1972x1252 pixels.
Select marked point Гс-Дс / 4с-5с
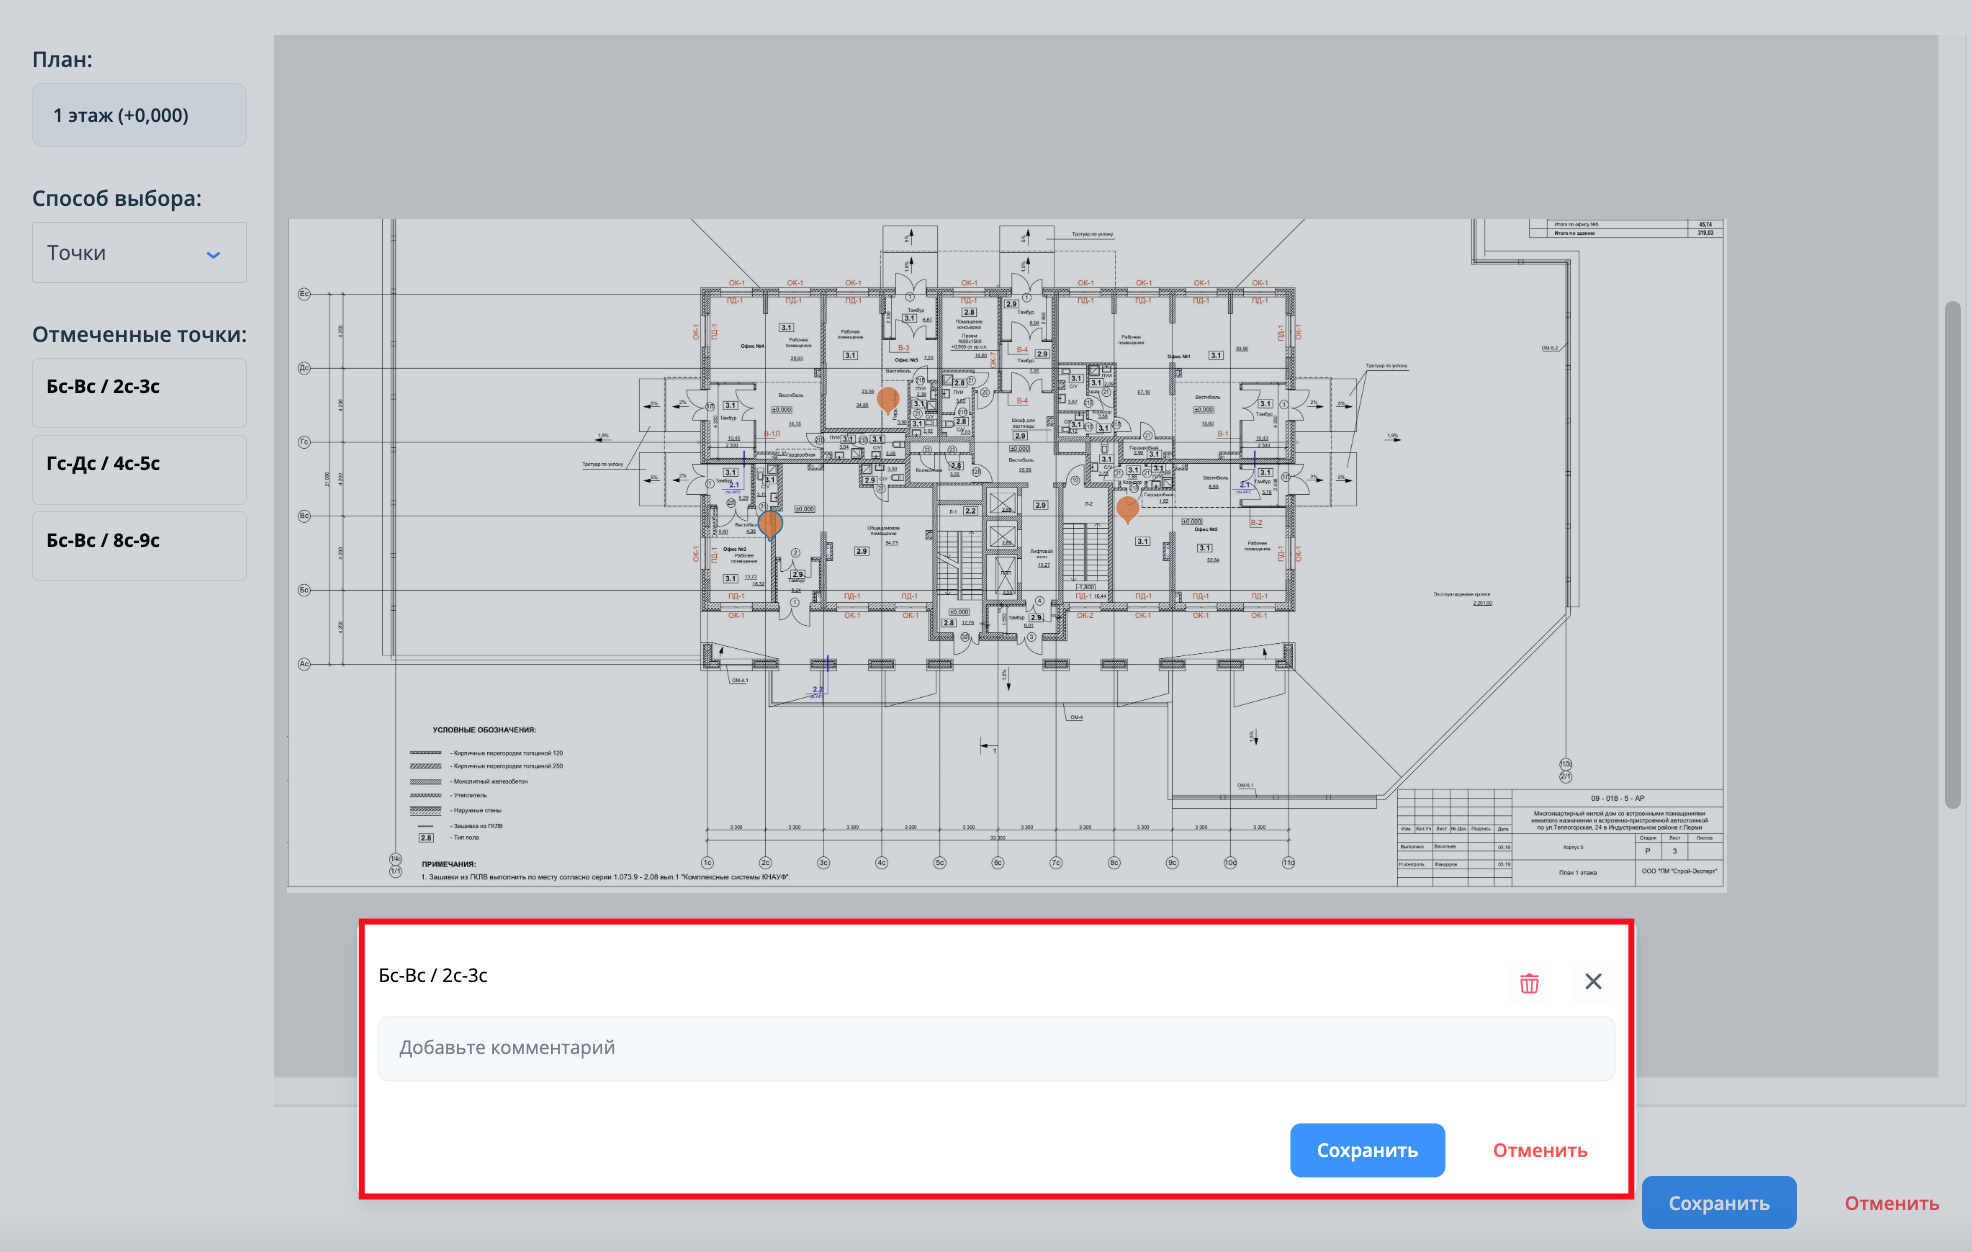coord(139,469)
